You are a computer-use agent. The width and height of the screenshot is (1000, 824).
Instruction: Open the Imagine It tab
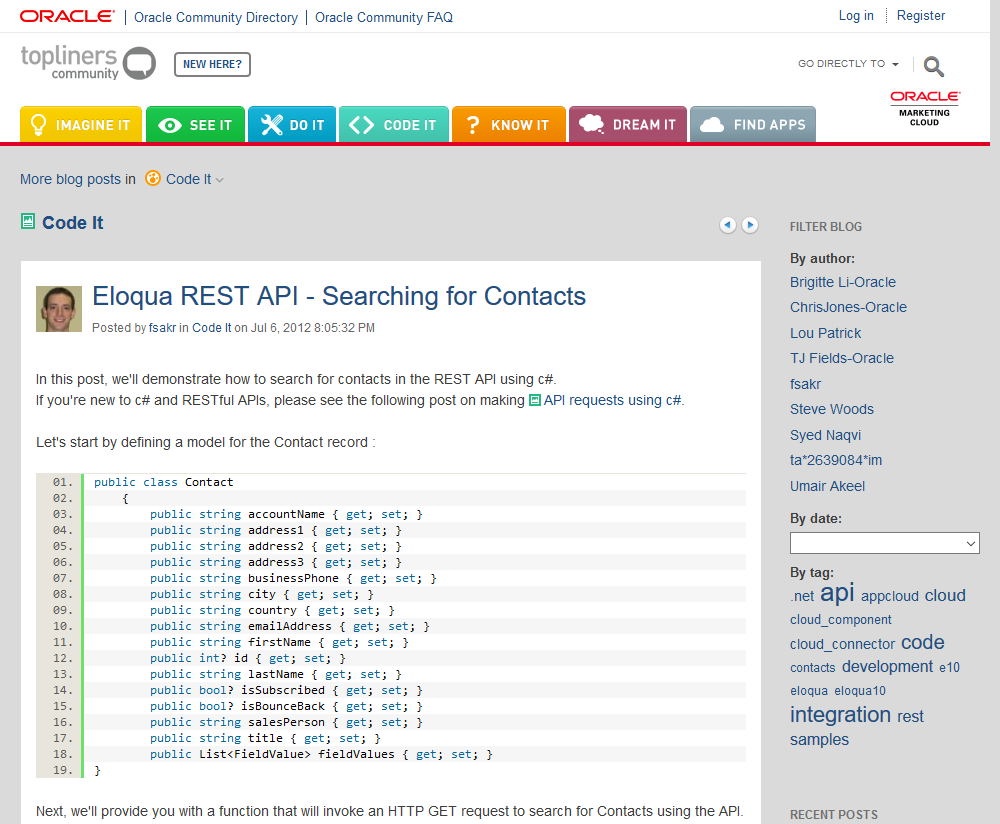pos(81,124)
